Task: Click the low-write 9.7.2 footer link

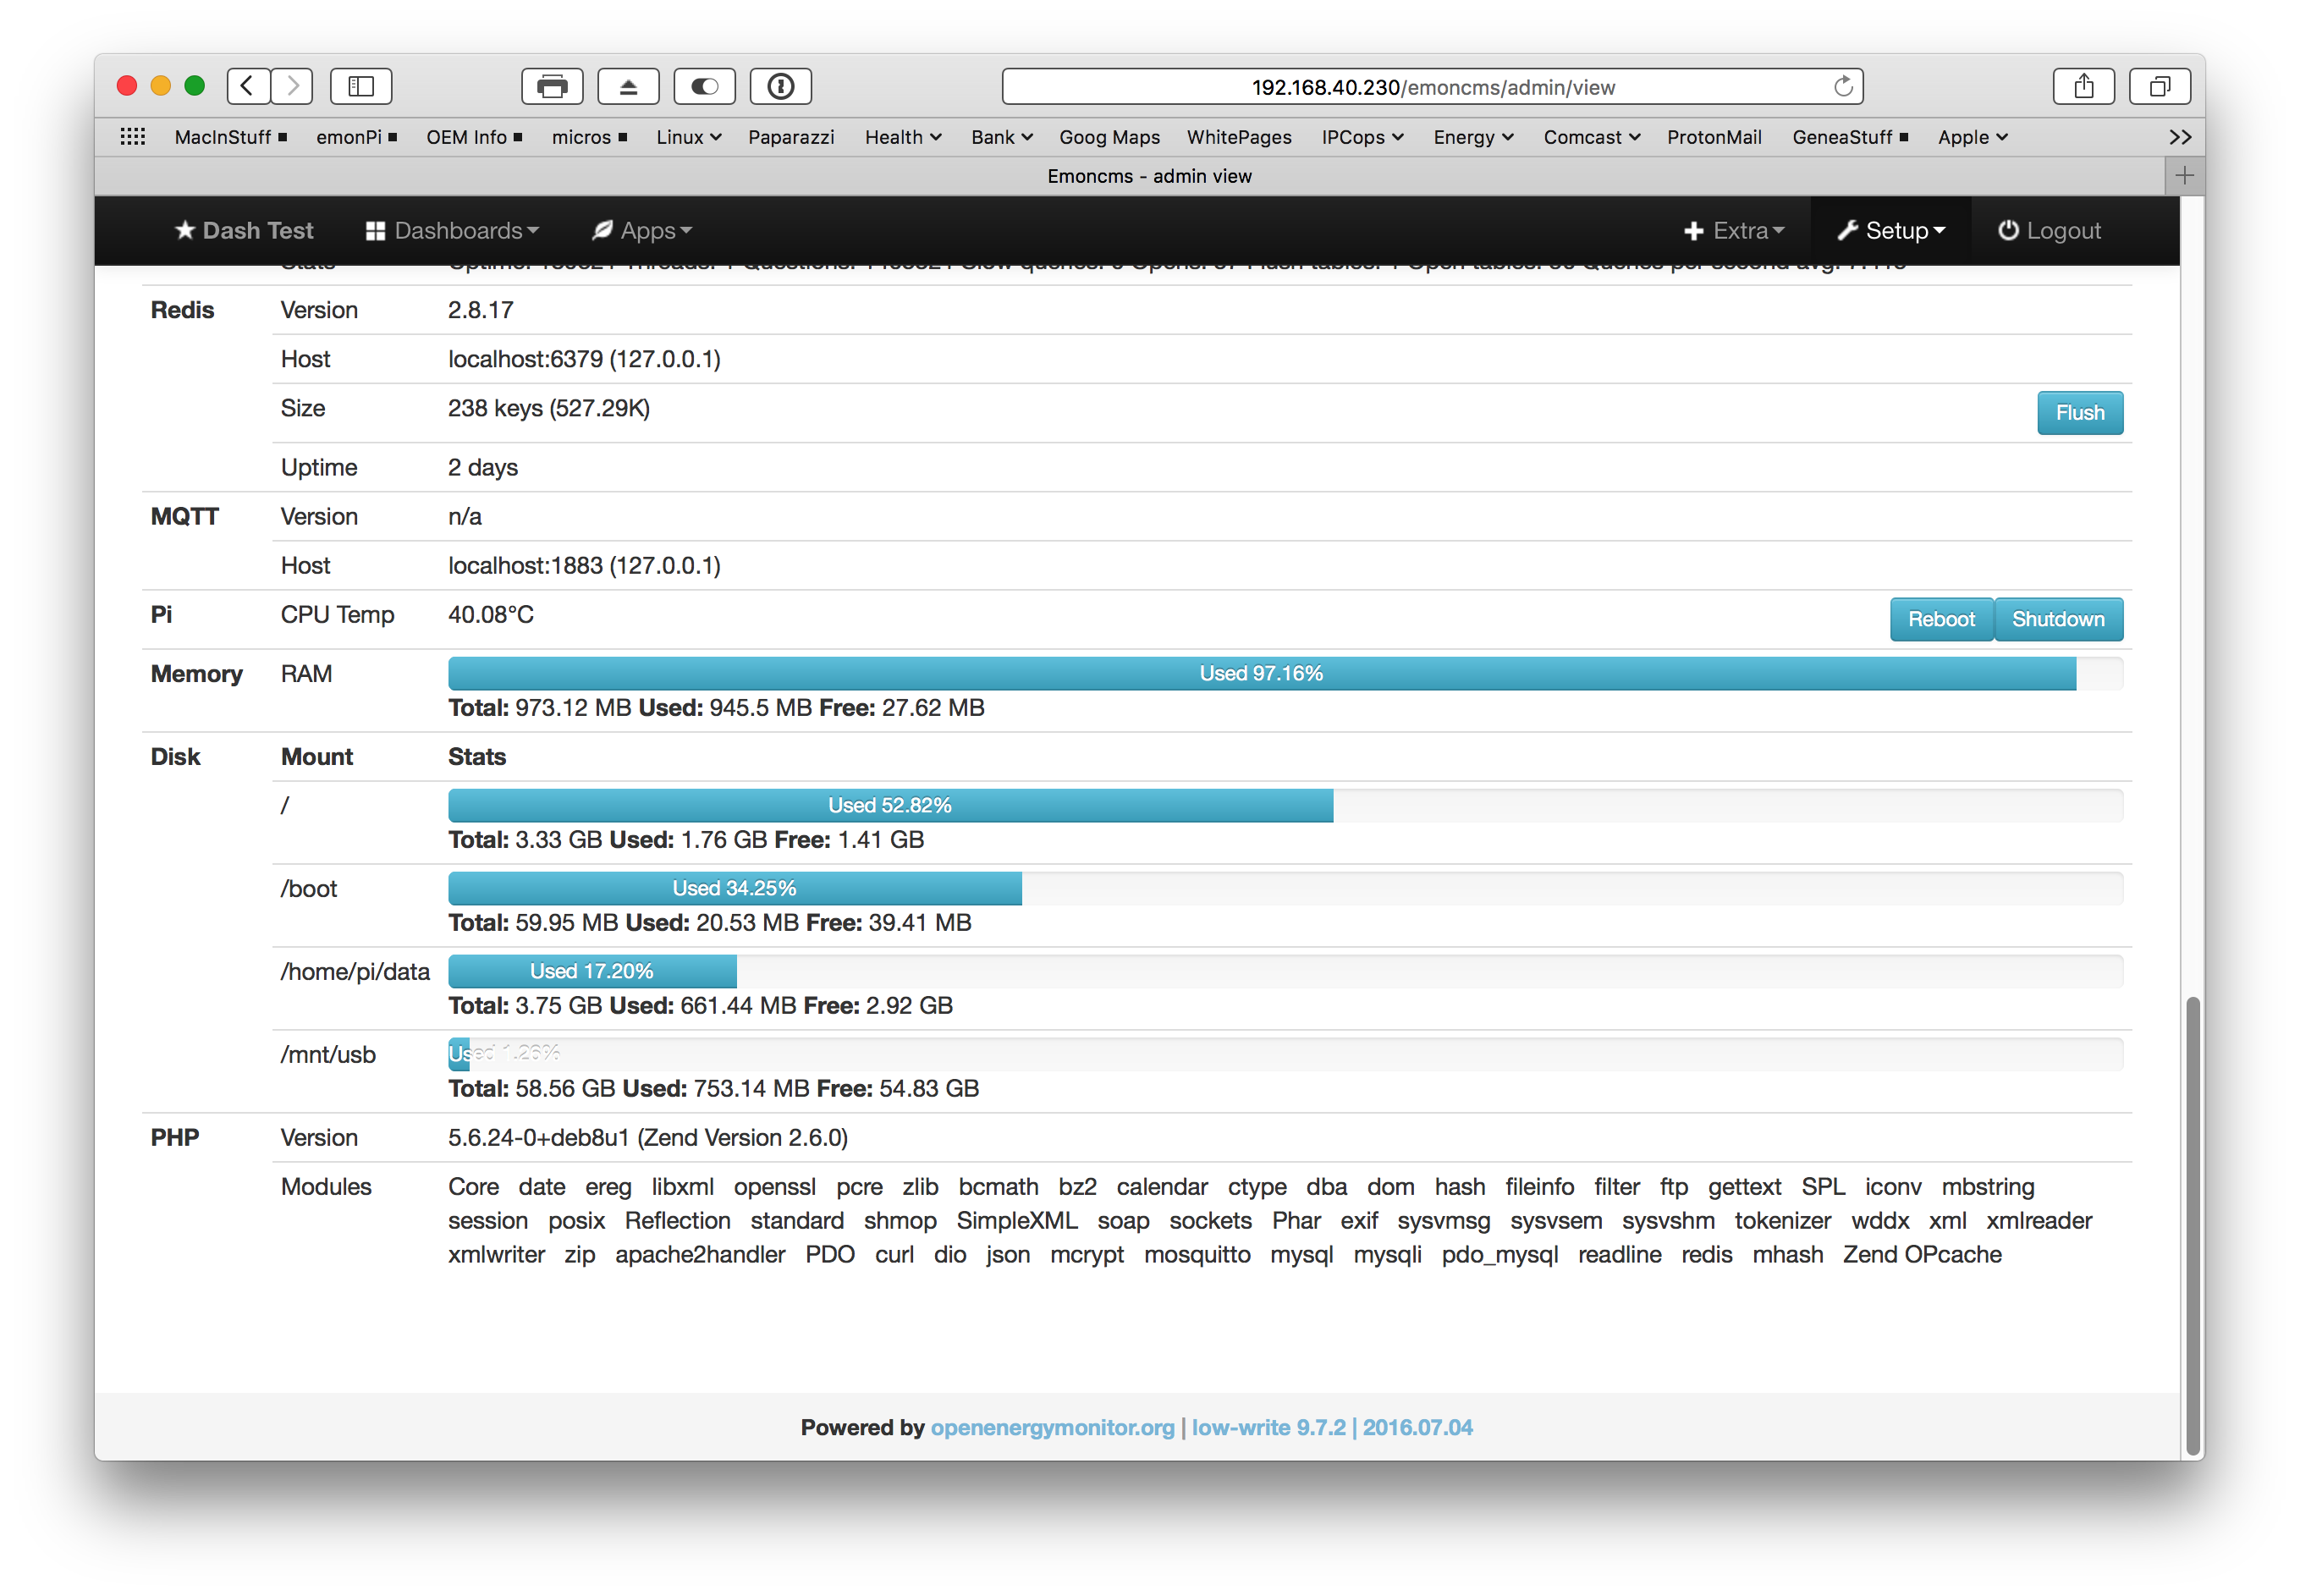Action: click(x=1268, y=1427)
